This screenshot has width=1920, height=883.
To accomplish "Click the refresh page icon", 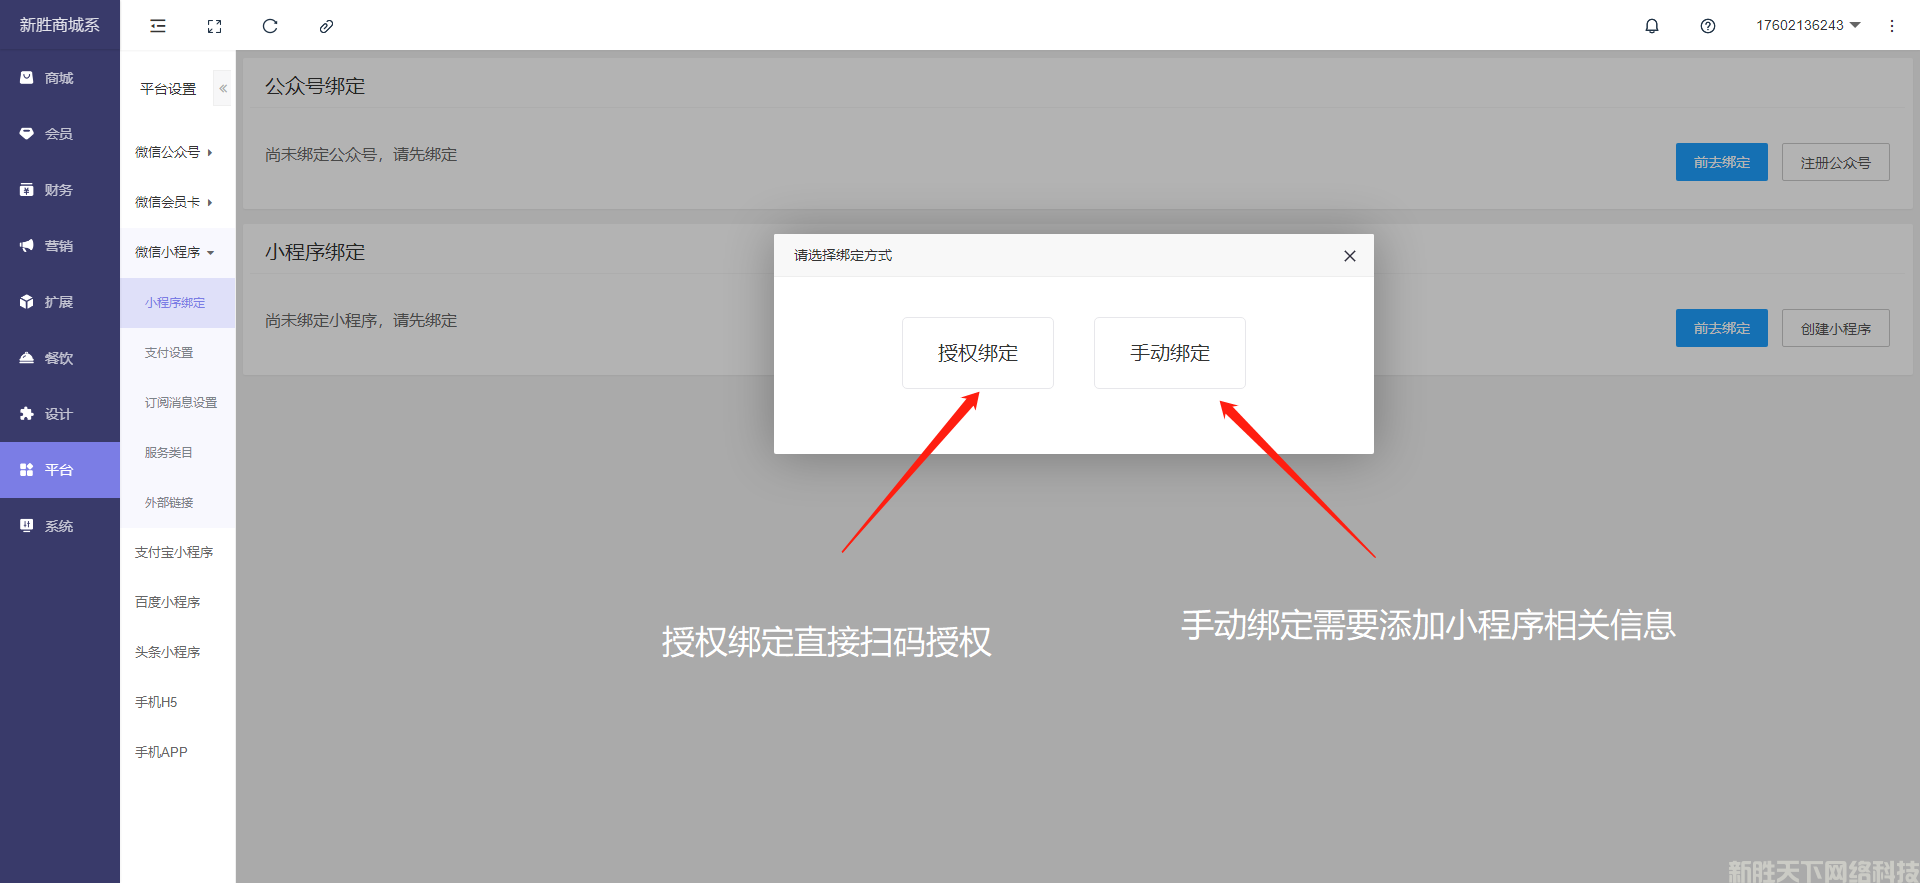I will (270, 26).
